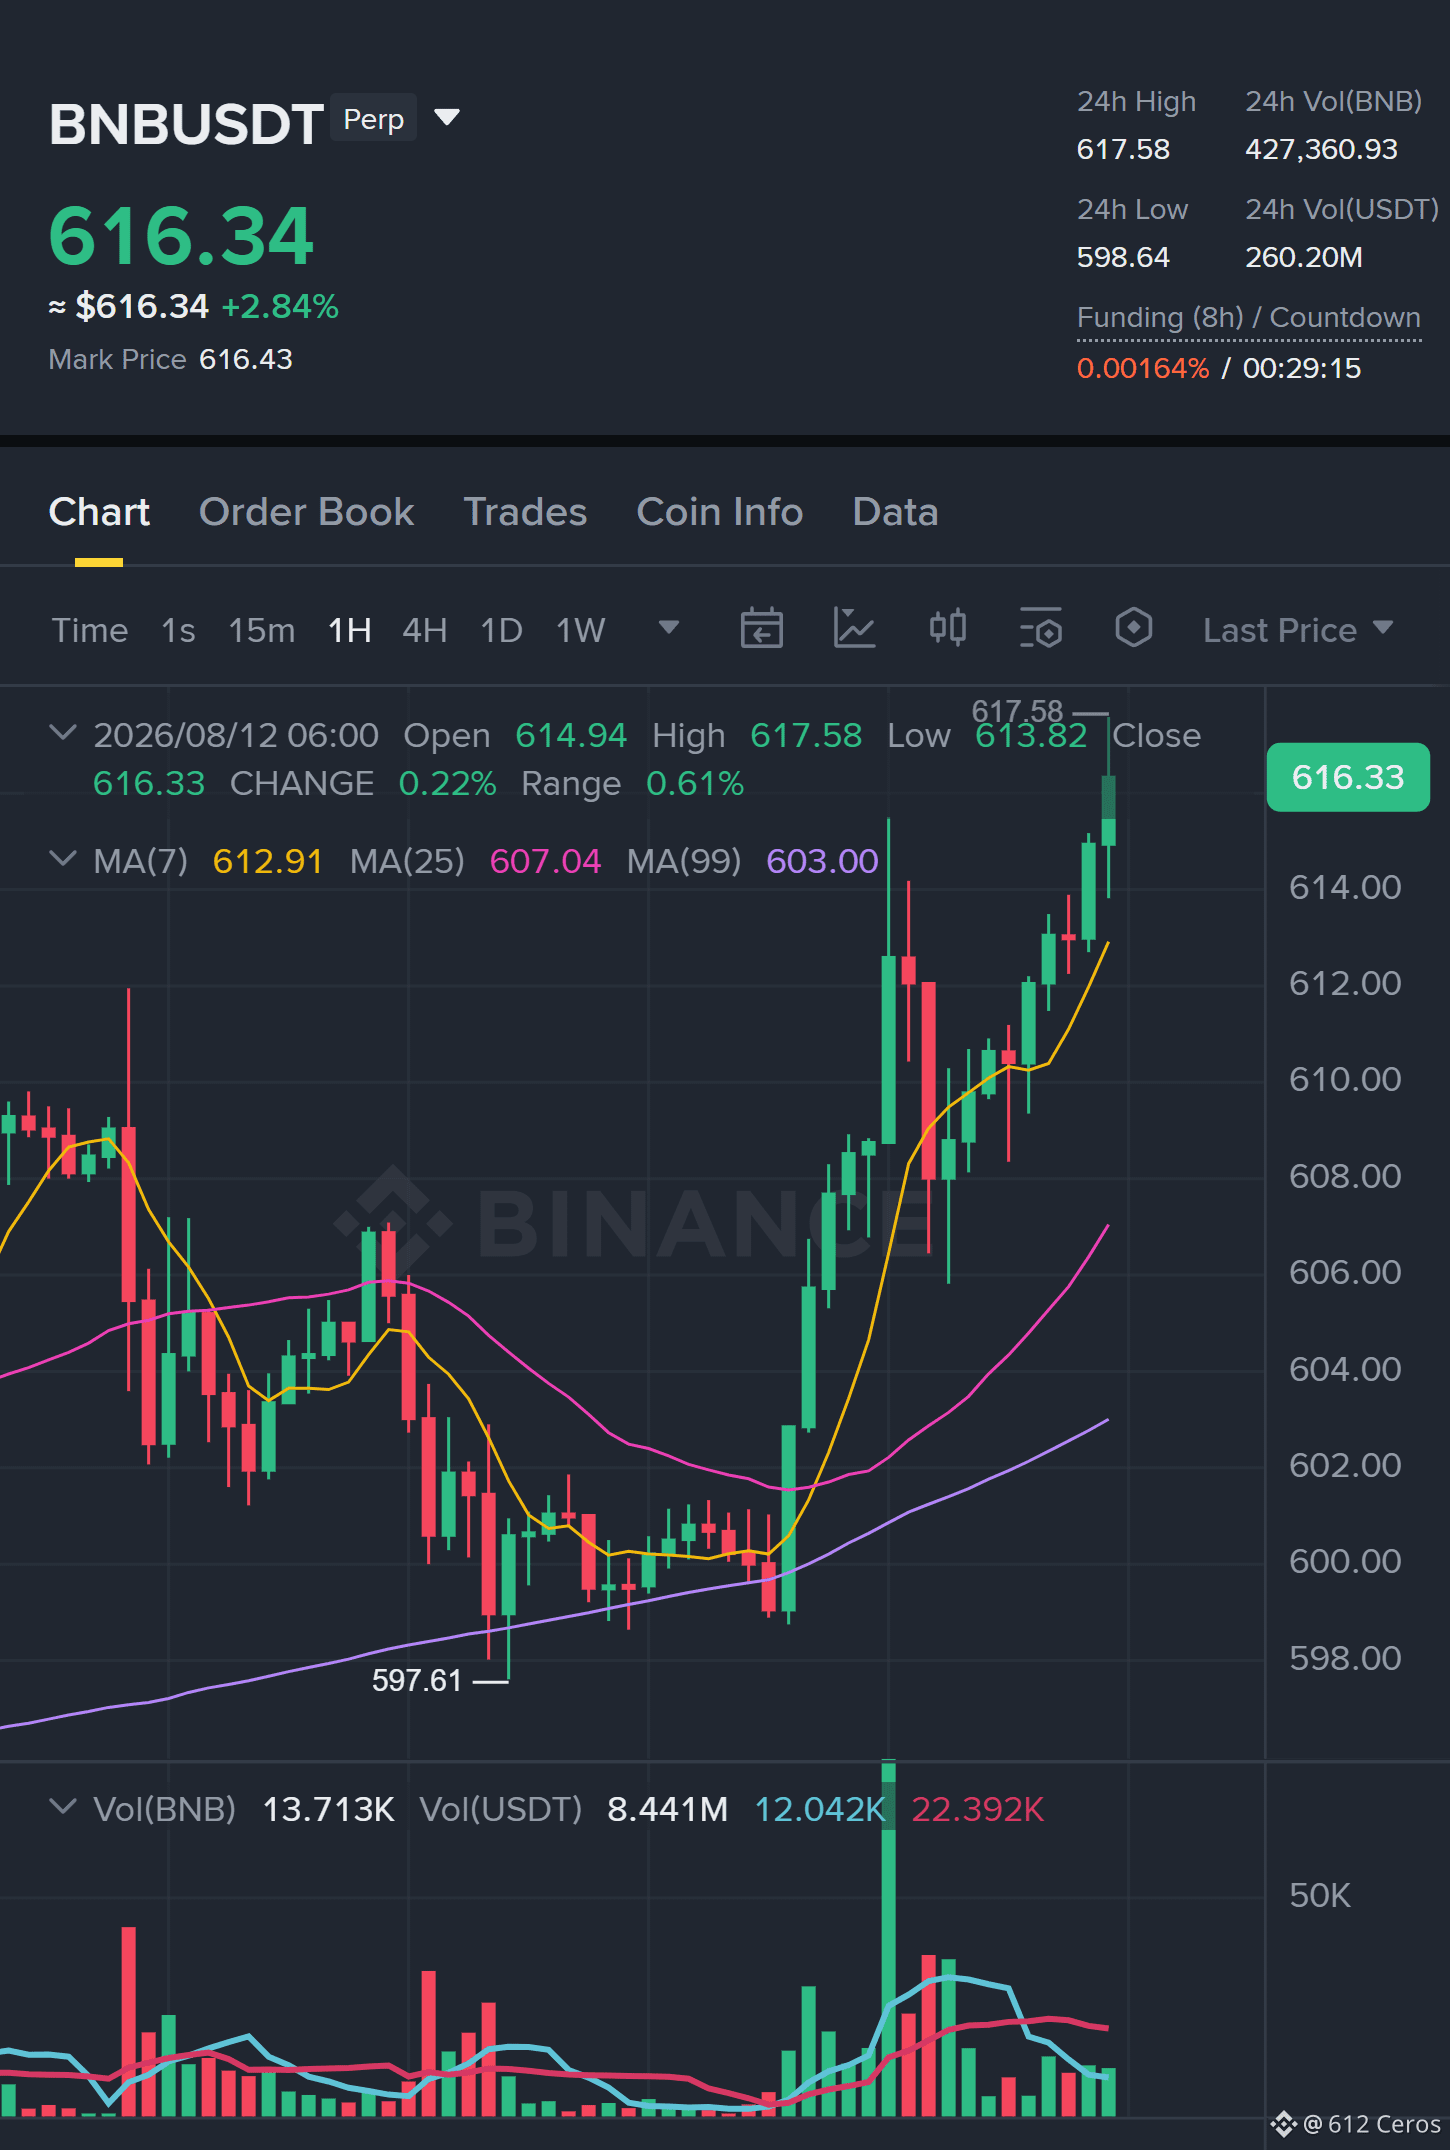The image size is (1450, 2150).
Task: Switch to the Order Book tab
Action: point(306,512)
